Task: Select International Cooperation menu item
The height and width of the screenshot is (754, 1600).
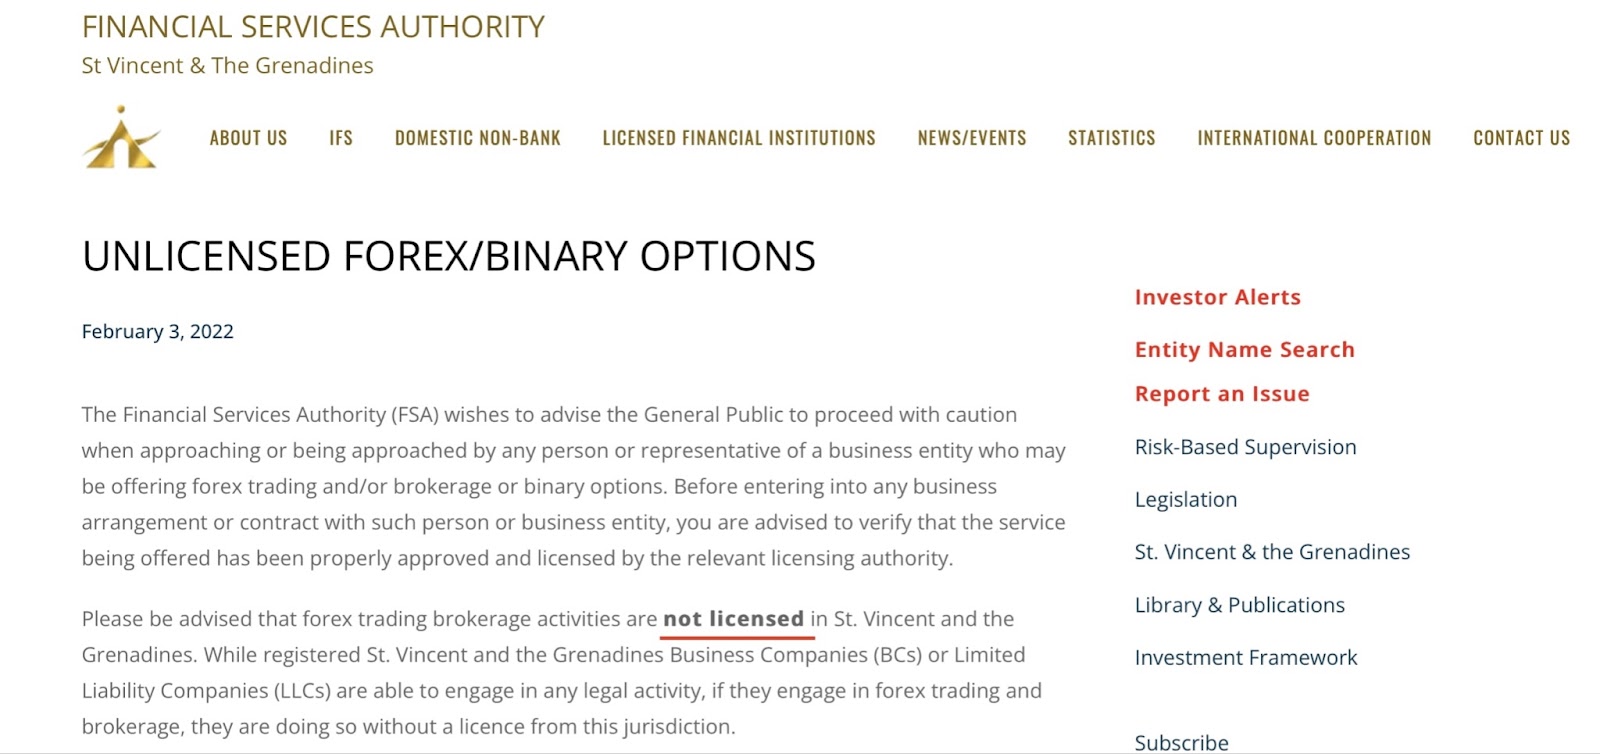Action: [1314, 138]
